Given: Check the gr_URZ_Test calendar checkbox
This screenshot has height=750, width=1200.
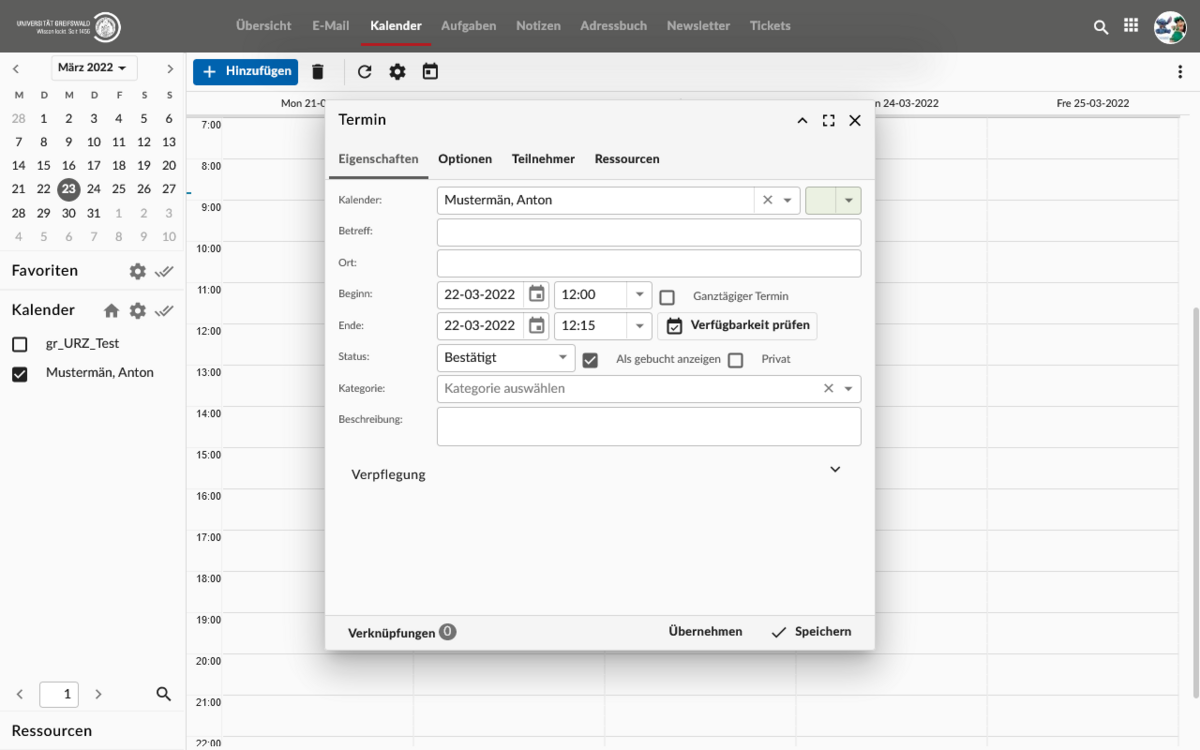Looking at the screenshot, I should (19, 344).
